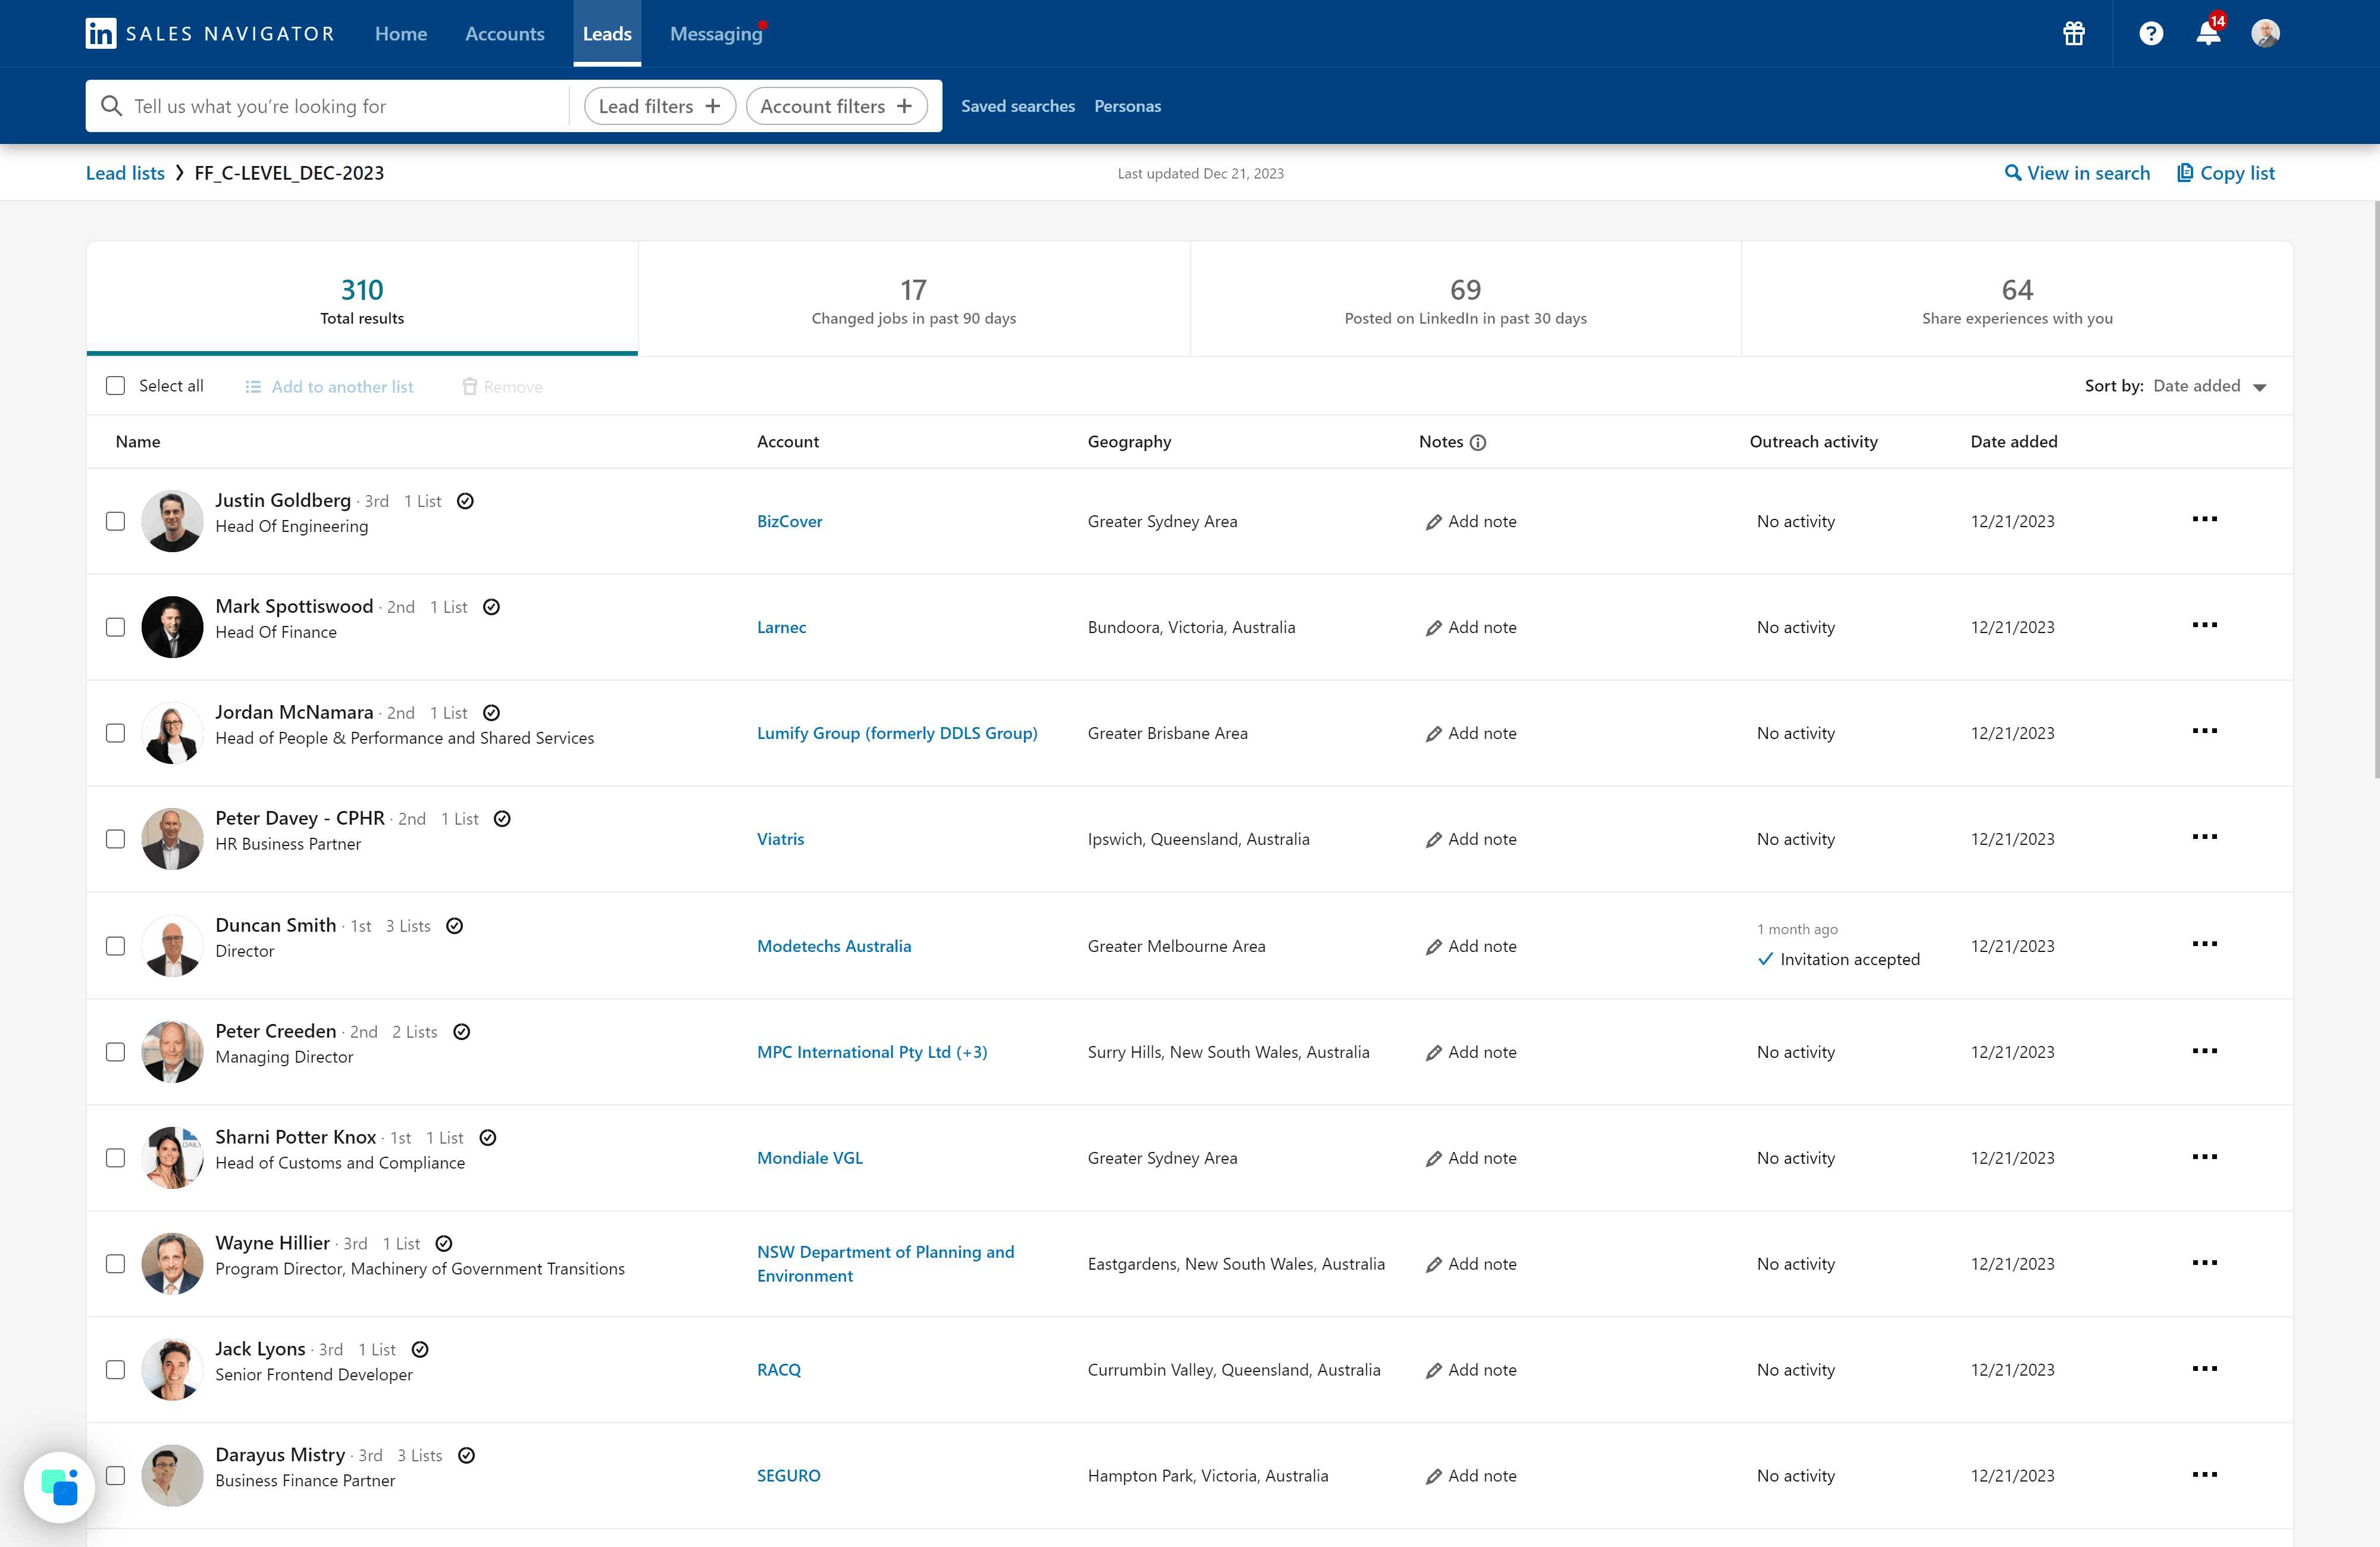Select Justin Goldberg's row checkbox
Image resolution: width=2380 pixels, height=1547 pixels.
[x=115, y=522]
